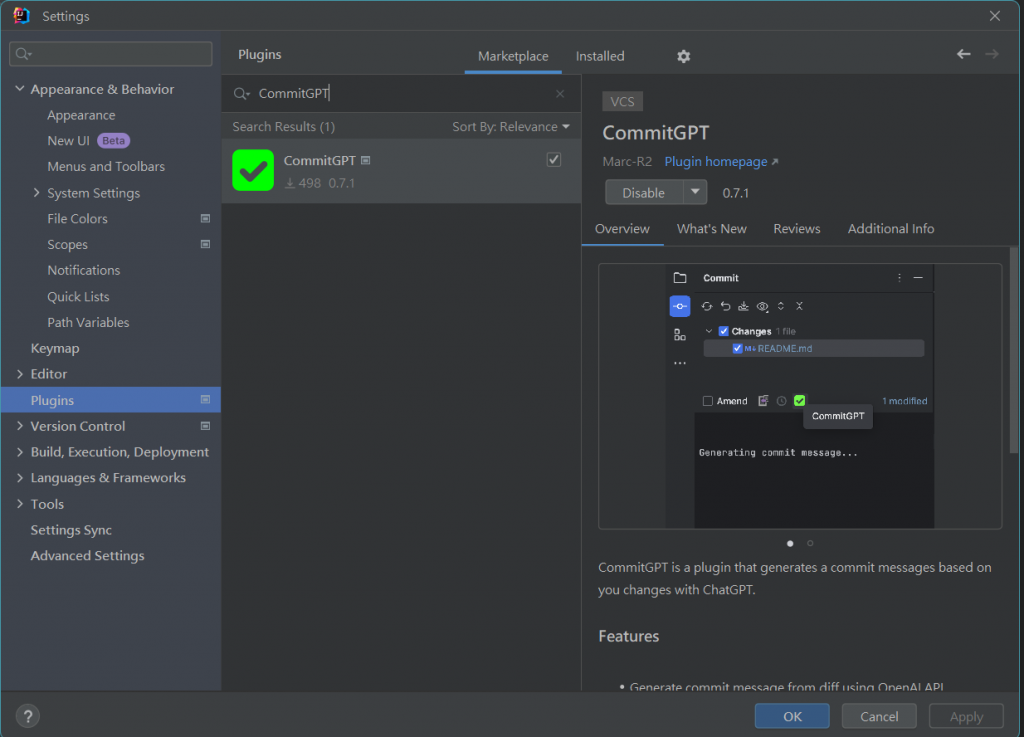Select Notifications settings item
The width and height of the screenshot is (1024, 737).
(84, 270)
